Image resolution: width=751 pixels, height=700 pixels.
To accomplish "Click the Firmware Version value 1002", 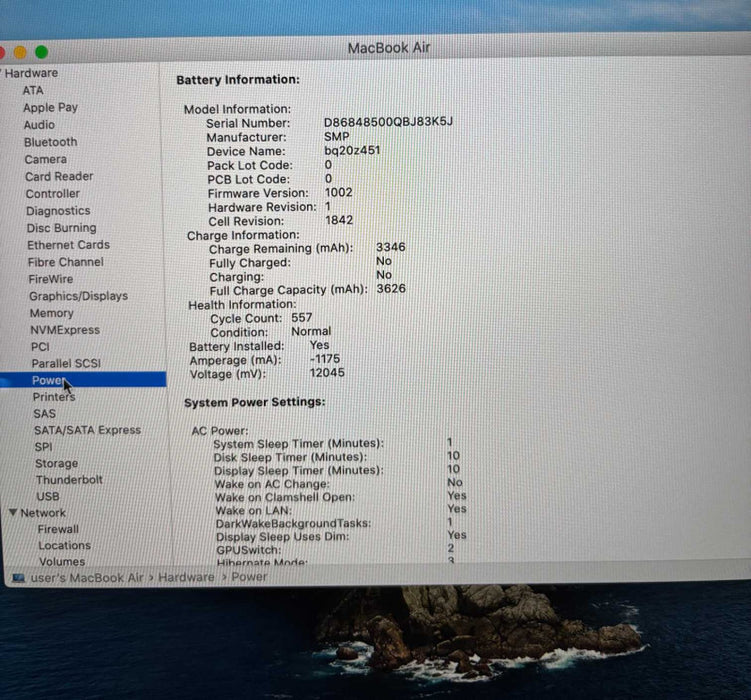I will click(339, 192).
